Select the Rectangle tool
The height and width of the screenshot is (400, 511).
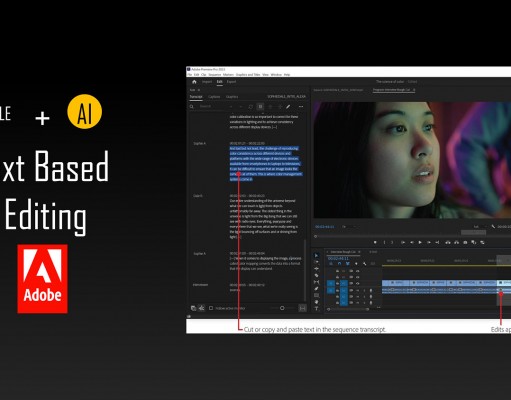click(317, 295)
